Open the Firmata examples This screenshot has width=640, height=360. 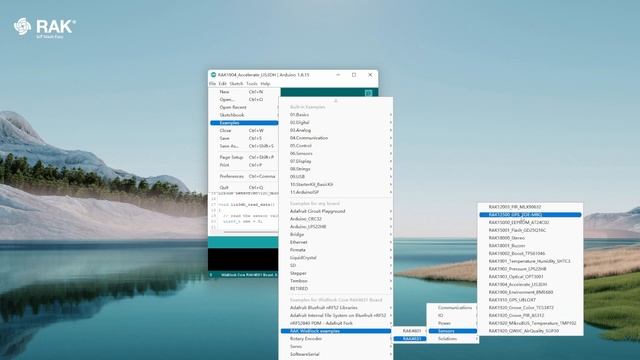pos(336,250)
